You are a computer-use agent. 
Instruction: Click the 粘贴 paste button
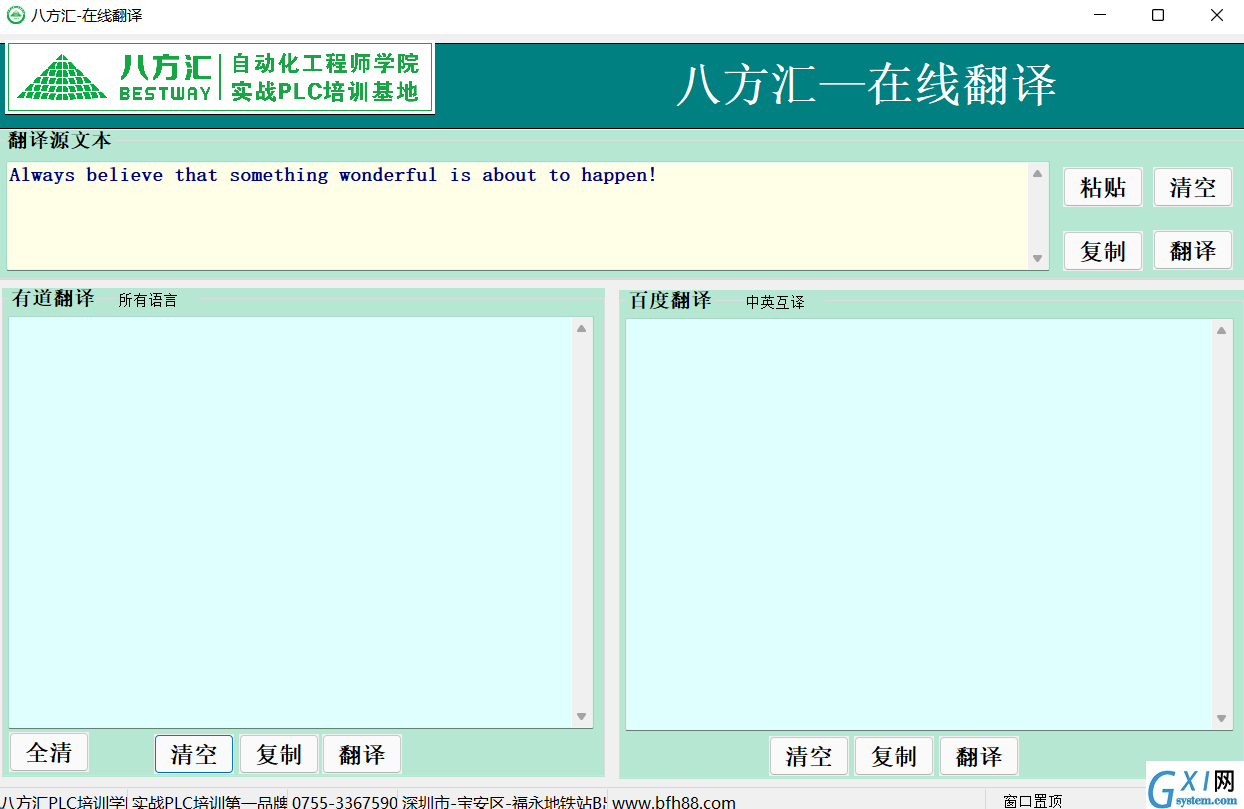[x=1102, y=187]
